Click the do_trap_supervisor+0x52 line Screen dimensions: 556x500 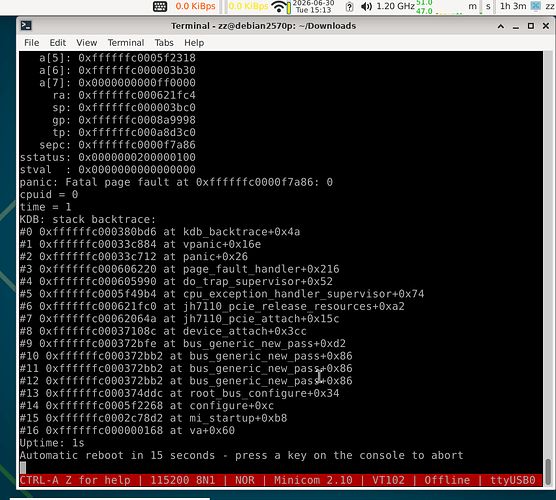176,282
